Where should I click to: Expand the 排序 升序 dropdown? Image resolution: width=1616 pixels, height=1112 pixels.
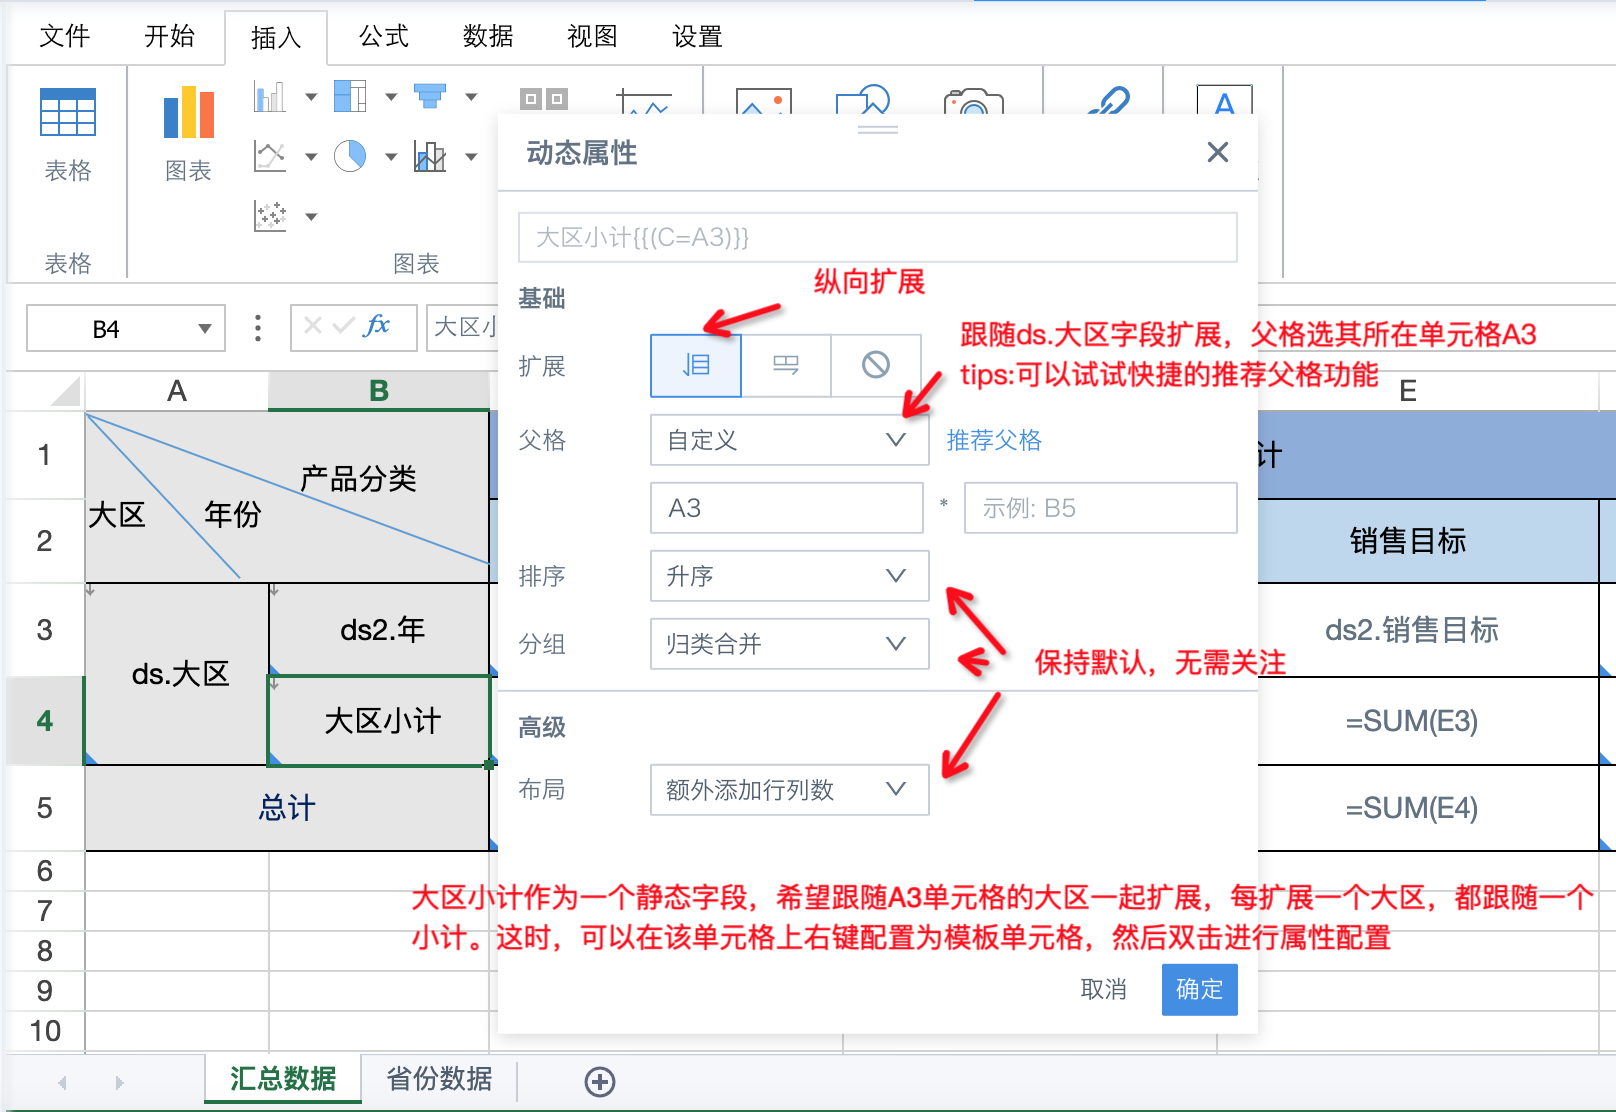tap(789, 576)
